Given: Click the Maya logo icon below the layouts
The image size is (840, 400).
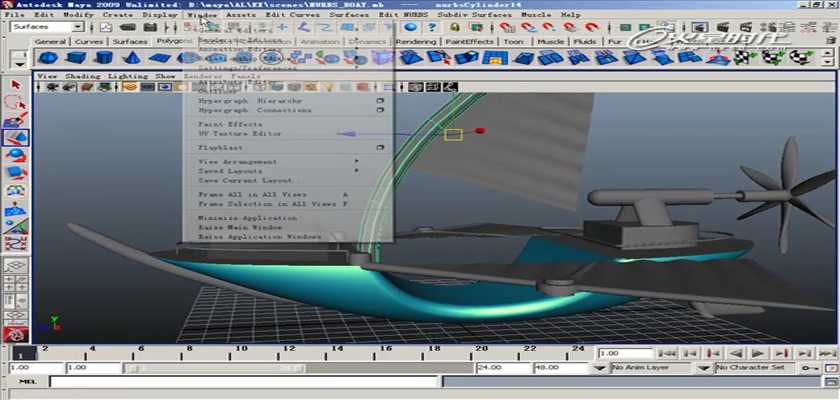Looking at the screenshot, I should (16, 335).
